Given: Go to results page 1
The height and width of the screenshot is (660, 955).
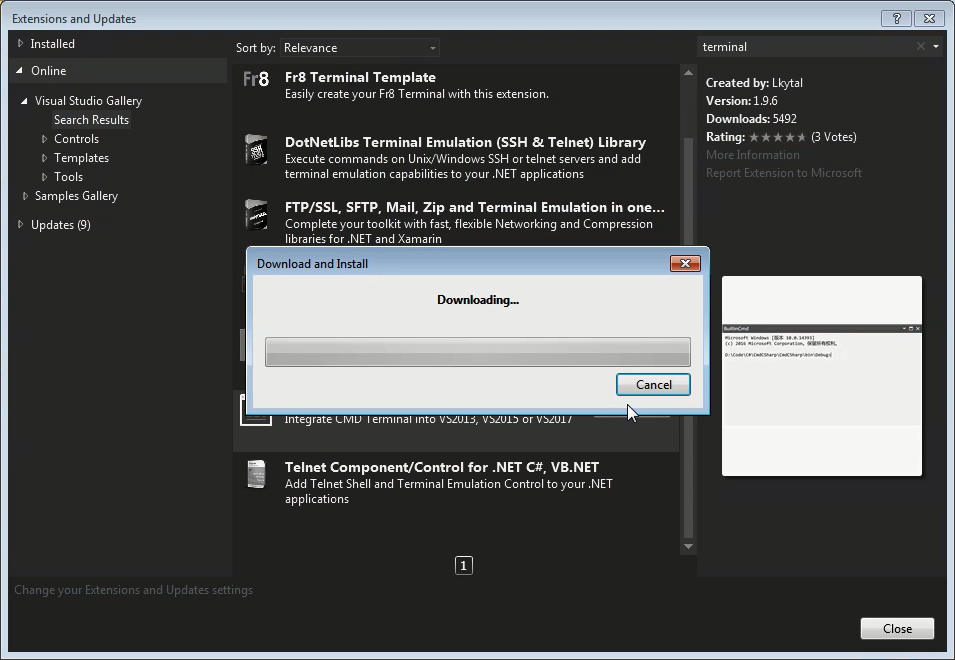Looking at the screenshot, I should [463, 566].
